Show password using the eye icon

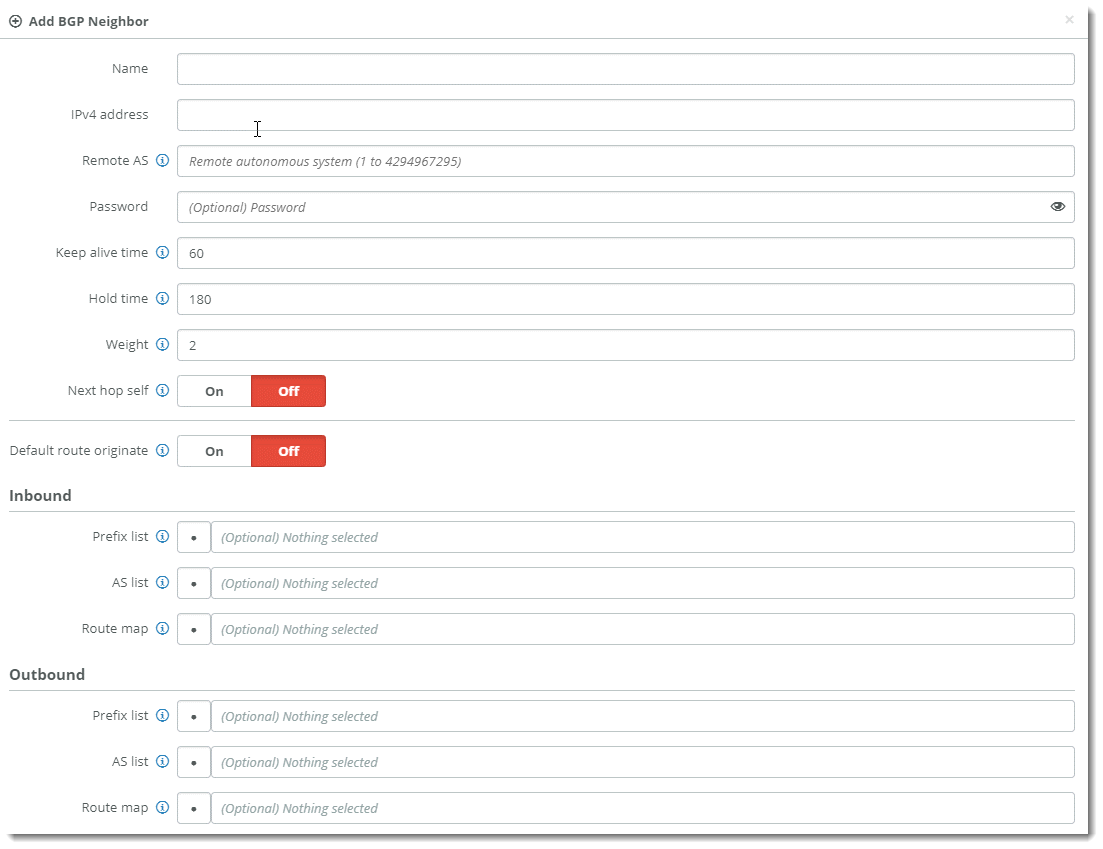pos(1058,207)
